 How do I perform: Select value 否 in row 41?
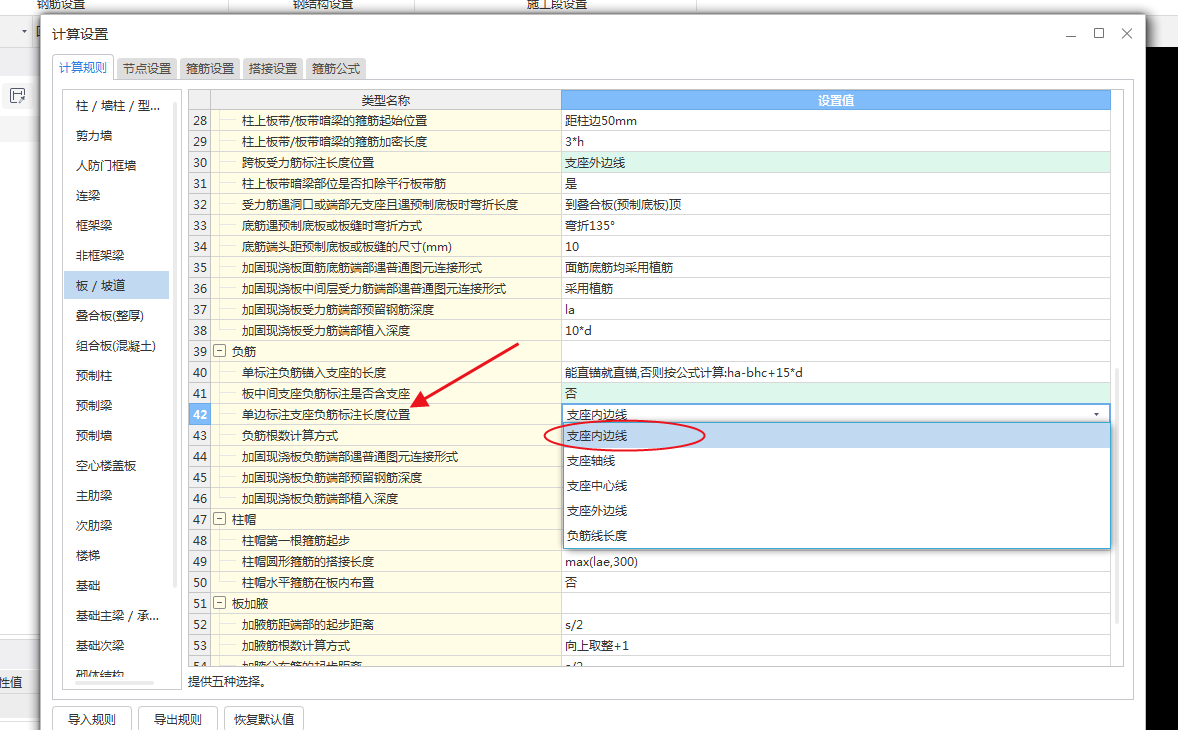[835, 394]
